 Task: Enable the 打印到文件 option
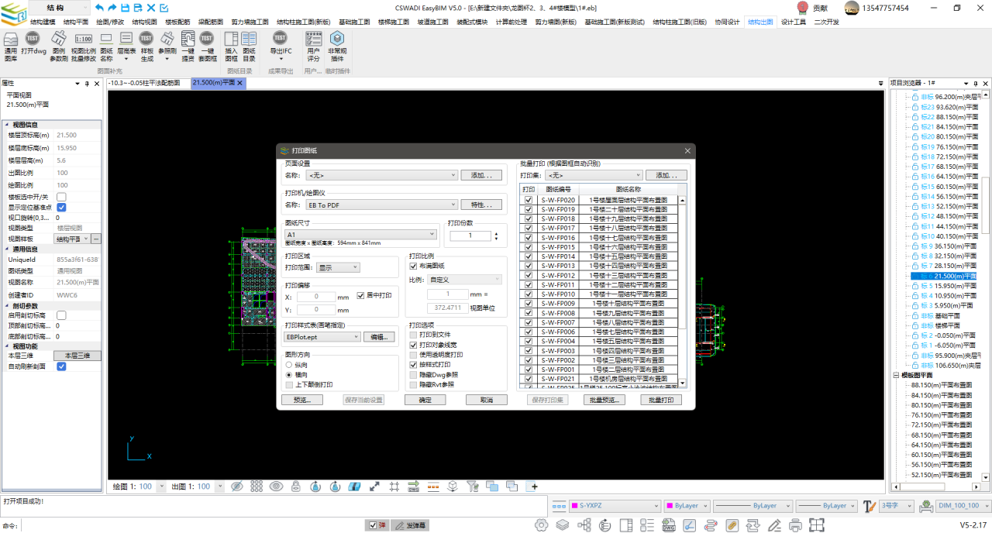(x=414, y=334)
